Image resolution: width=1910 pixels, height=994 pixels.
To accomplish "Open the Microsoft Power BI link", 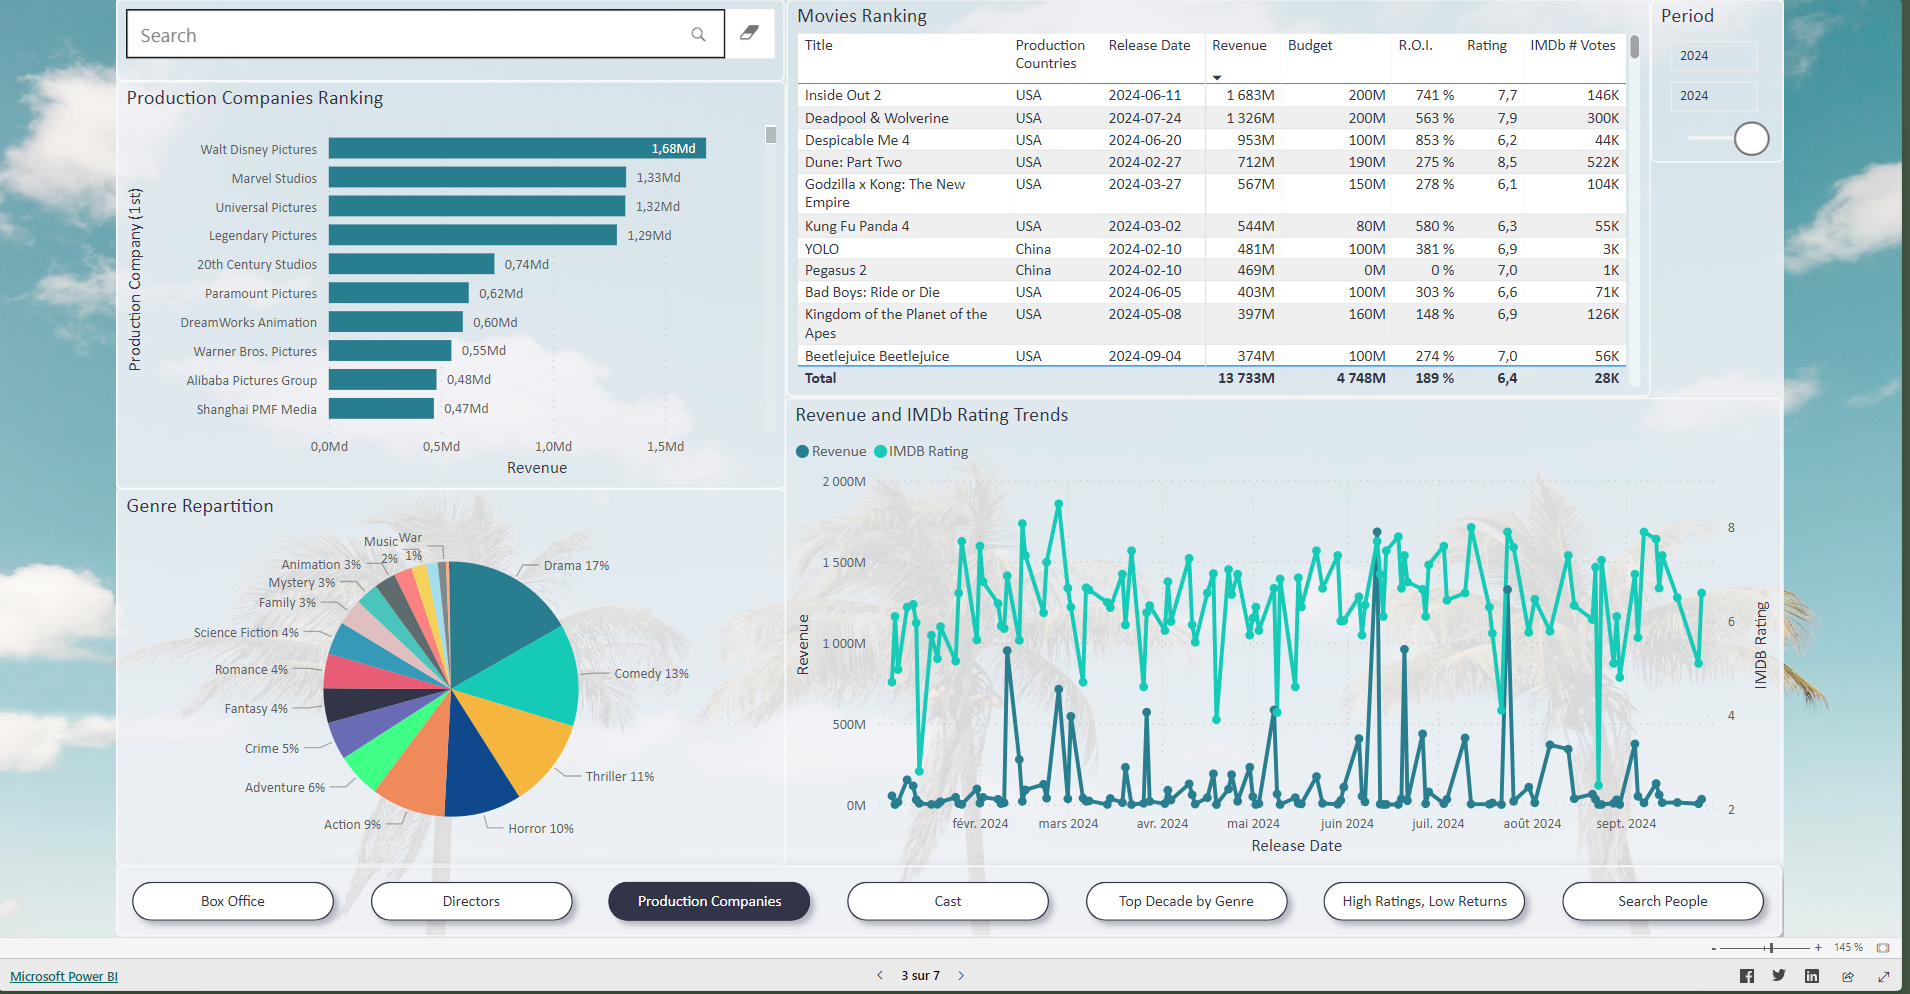I will pos(64,976).
